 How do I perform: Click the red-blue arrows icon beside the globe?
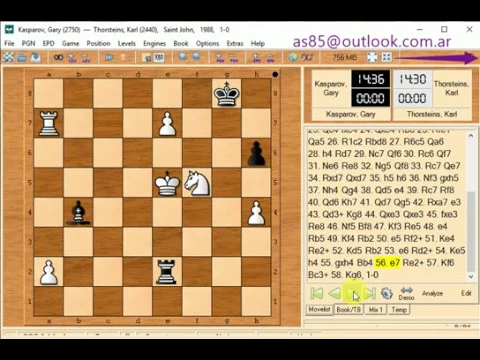click(x=307, y=58)
